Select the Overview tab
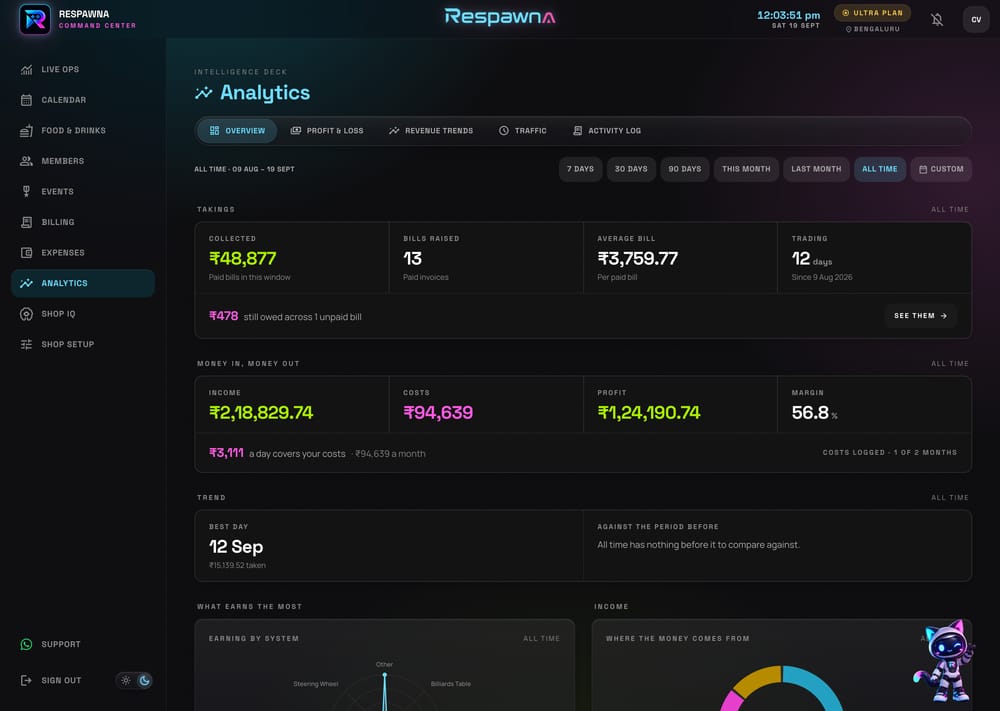Image resolution: width=1000 pixels, height=711 pixels. 237,131
